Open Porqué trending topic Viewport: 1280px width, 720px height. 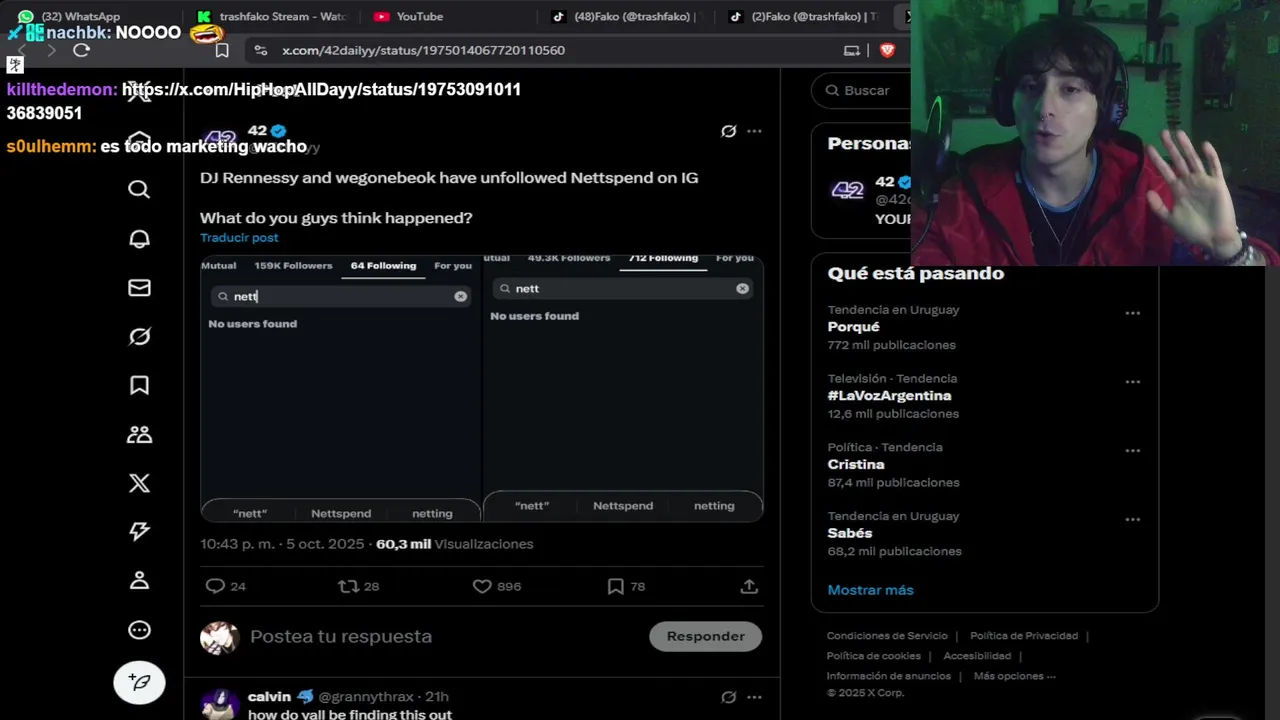tap(854, 327)
